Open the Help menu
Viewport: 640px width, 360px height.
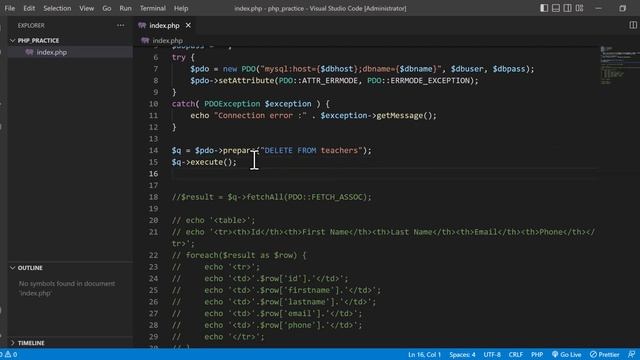pyautogui.click(x=181, y=8)
